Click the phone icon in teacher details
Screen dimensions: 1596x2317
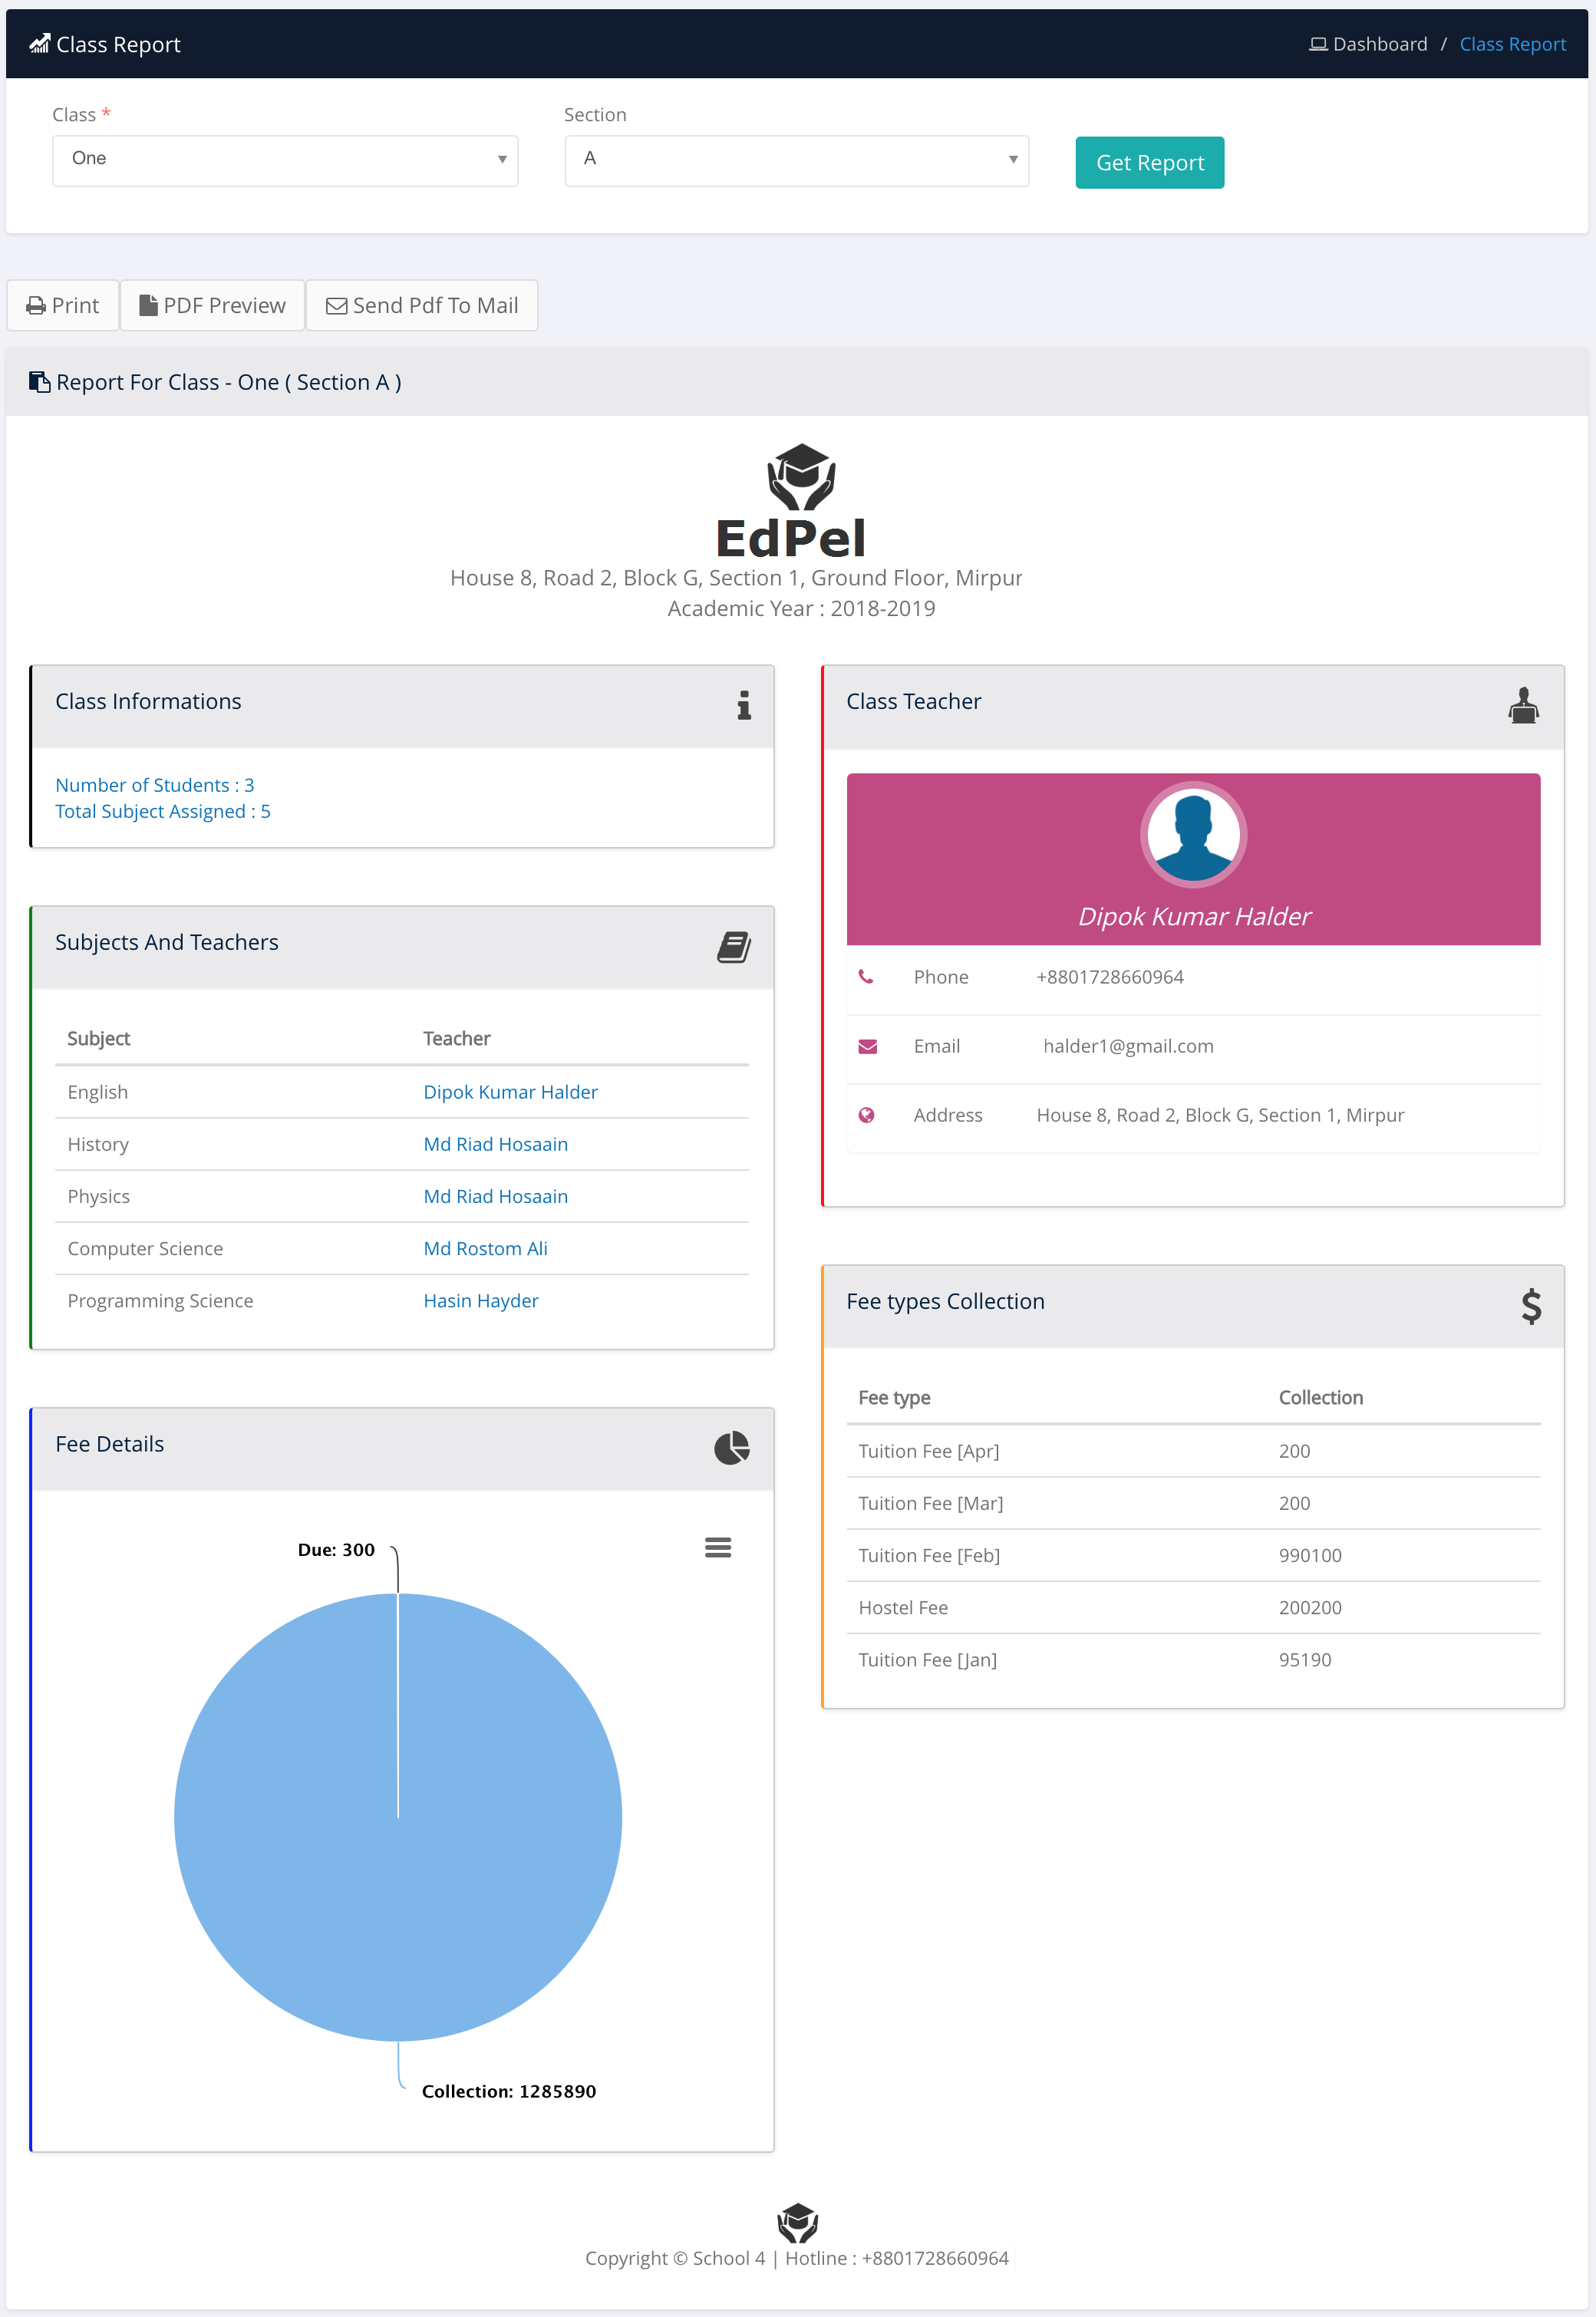tap(866, 977)
